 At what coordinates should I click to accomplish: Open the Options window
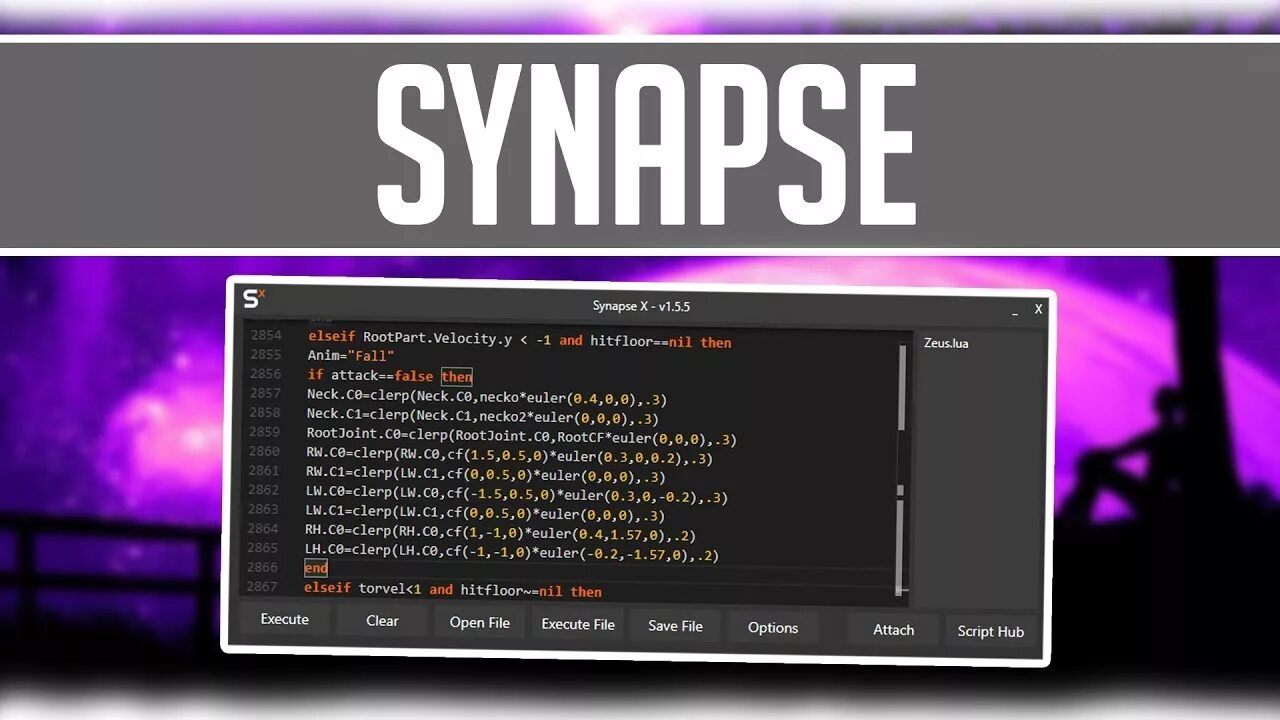[x=773, y=628]
